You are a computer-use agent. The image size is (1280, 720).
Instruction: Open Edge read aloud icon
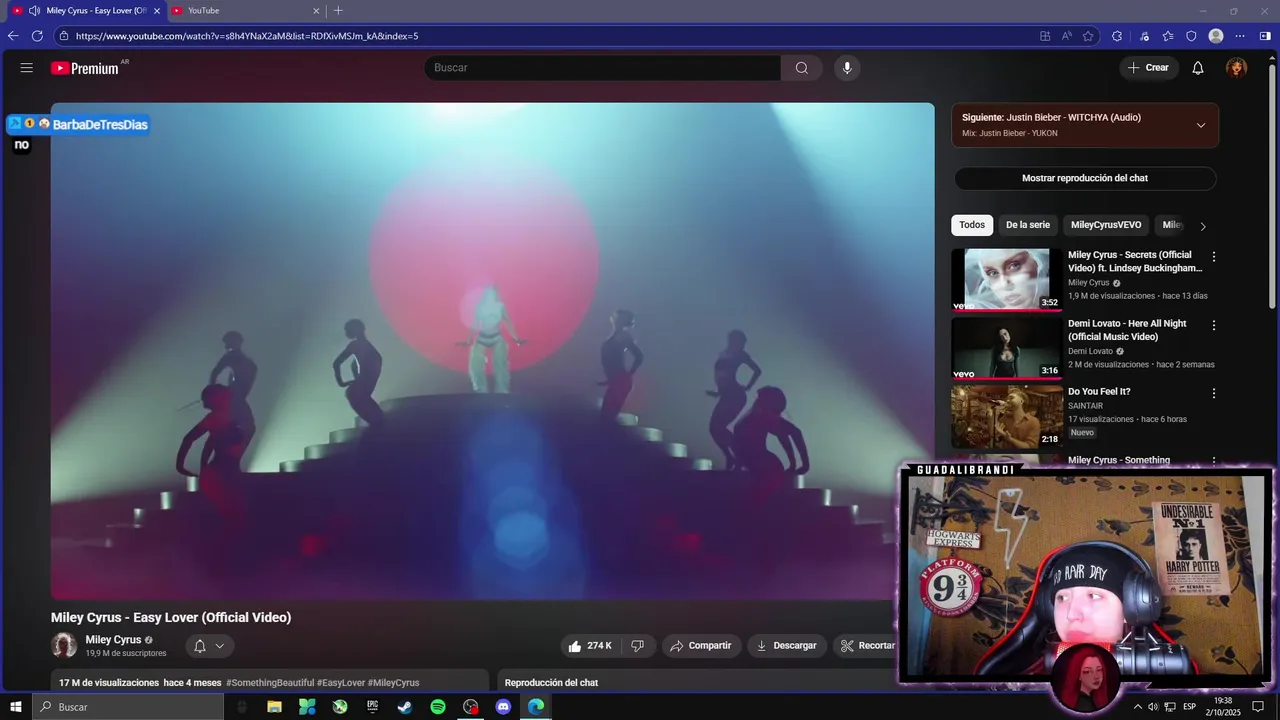coord(1067,36)
